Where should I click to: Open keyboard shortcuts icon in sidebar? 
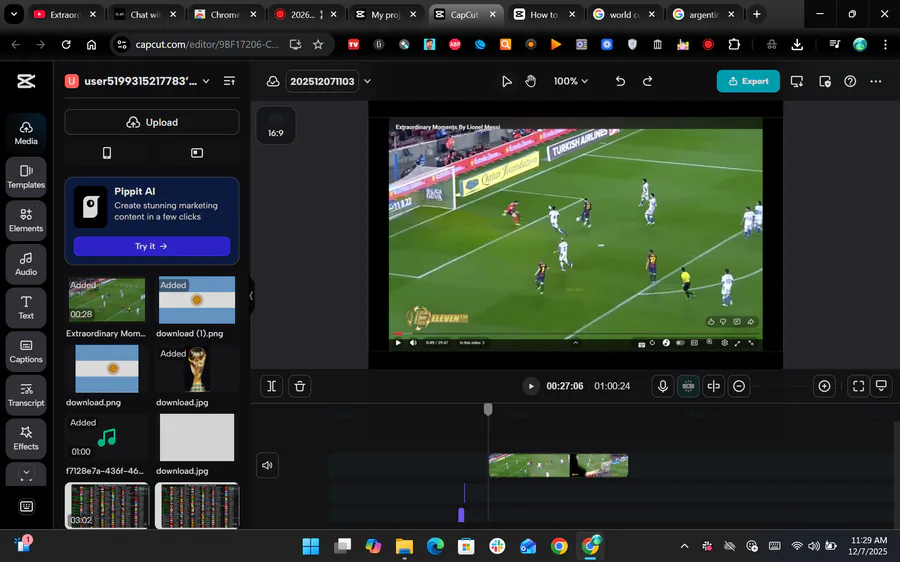coord(26,506)
